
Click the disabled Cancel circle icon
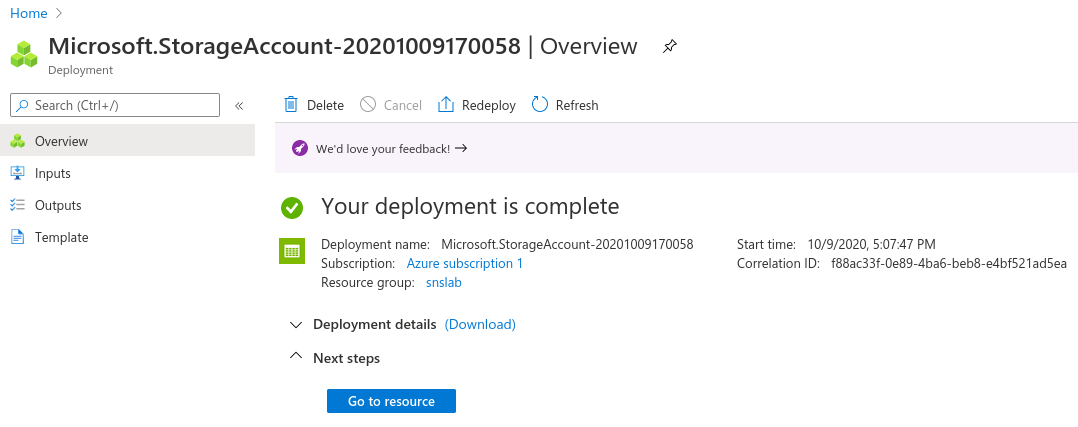click(368, 105)
